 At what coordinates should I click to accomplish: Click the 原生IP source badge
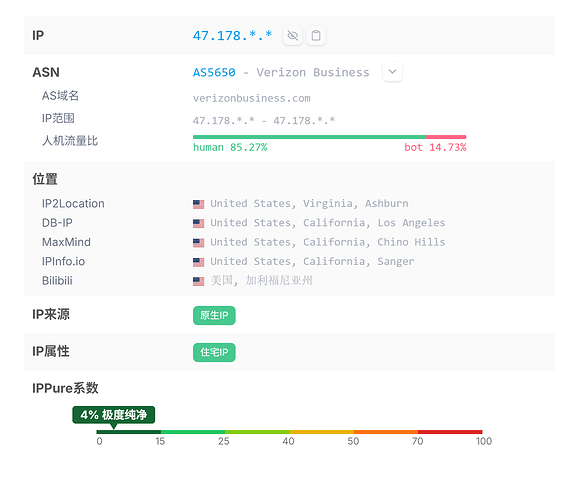point(214,316)
